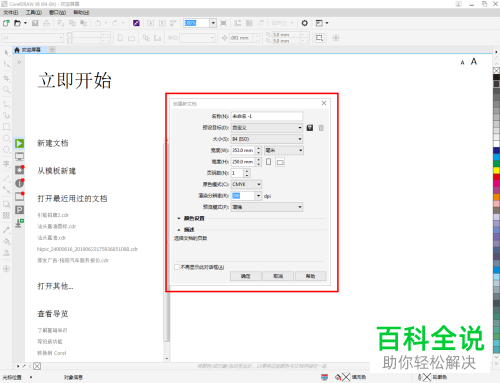500x383 pixels.
Task: Click the plus tab to add document
Action: (x=52, y=50)
